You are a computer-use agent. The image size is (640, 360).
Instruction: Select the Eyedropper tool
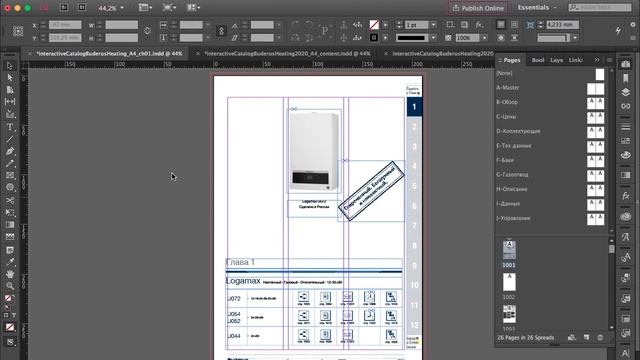10,262
